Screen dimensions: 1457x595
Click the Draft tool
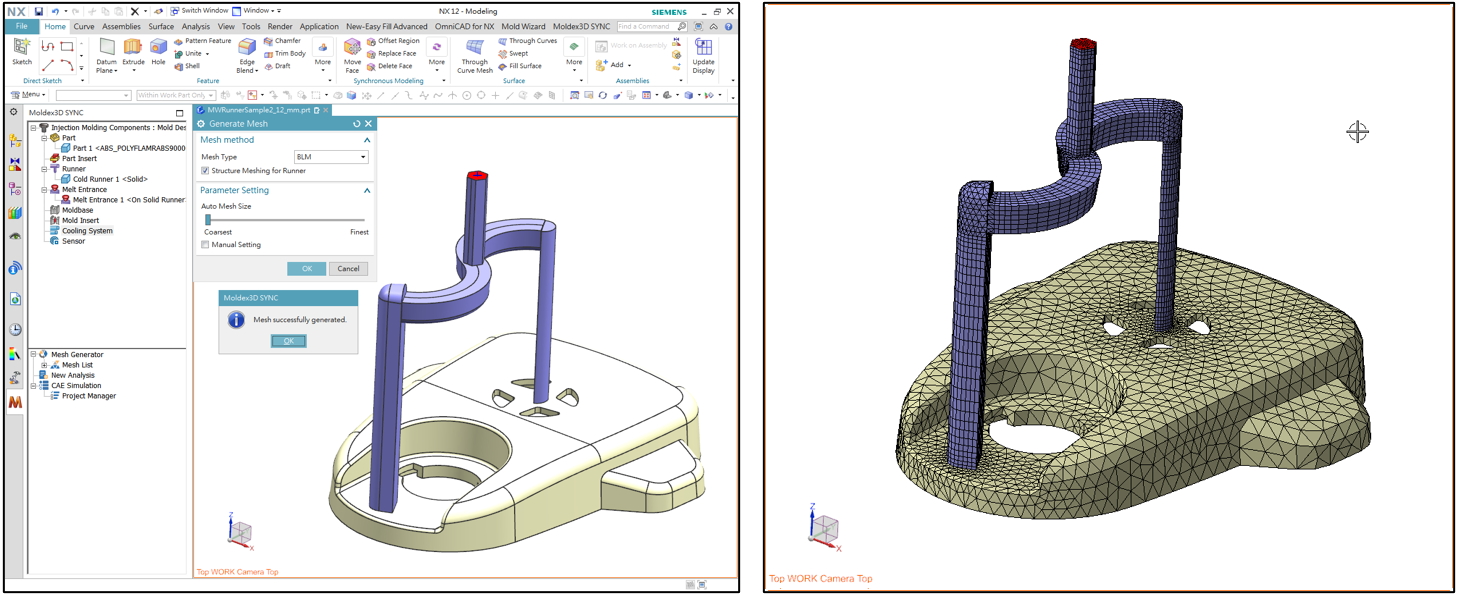pos(277,66)
